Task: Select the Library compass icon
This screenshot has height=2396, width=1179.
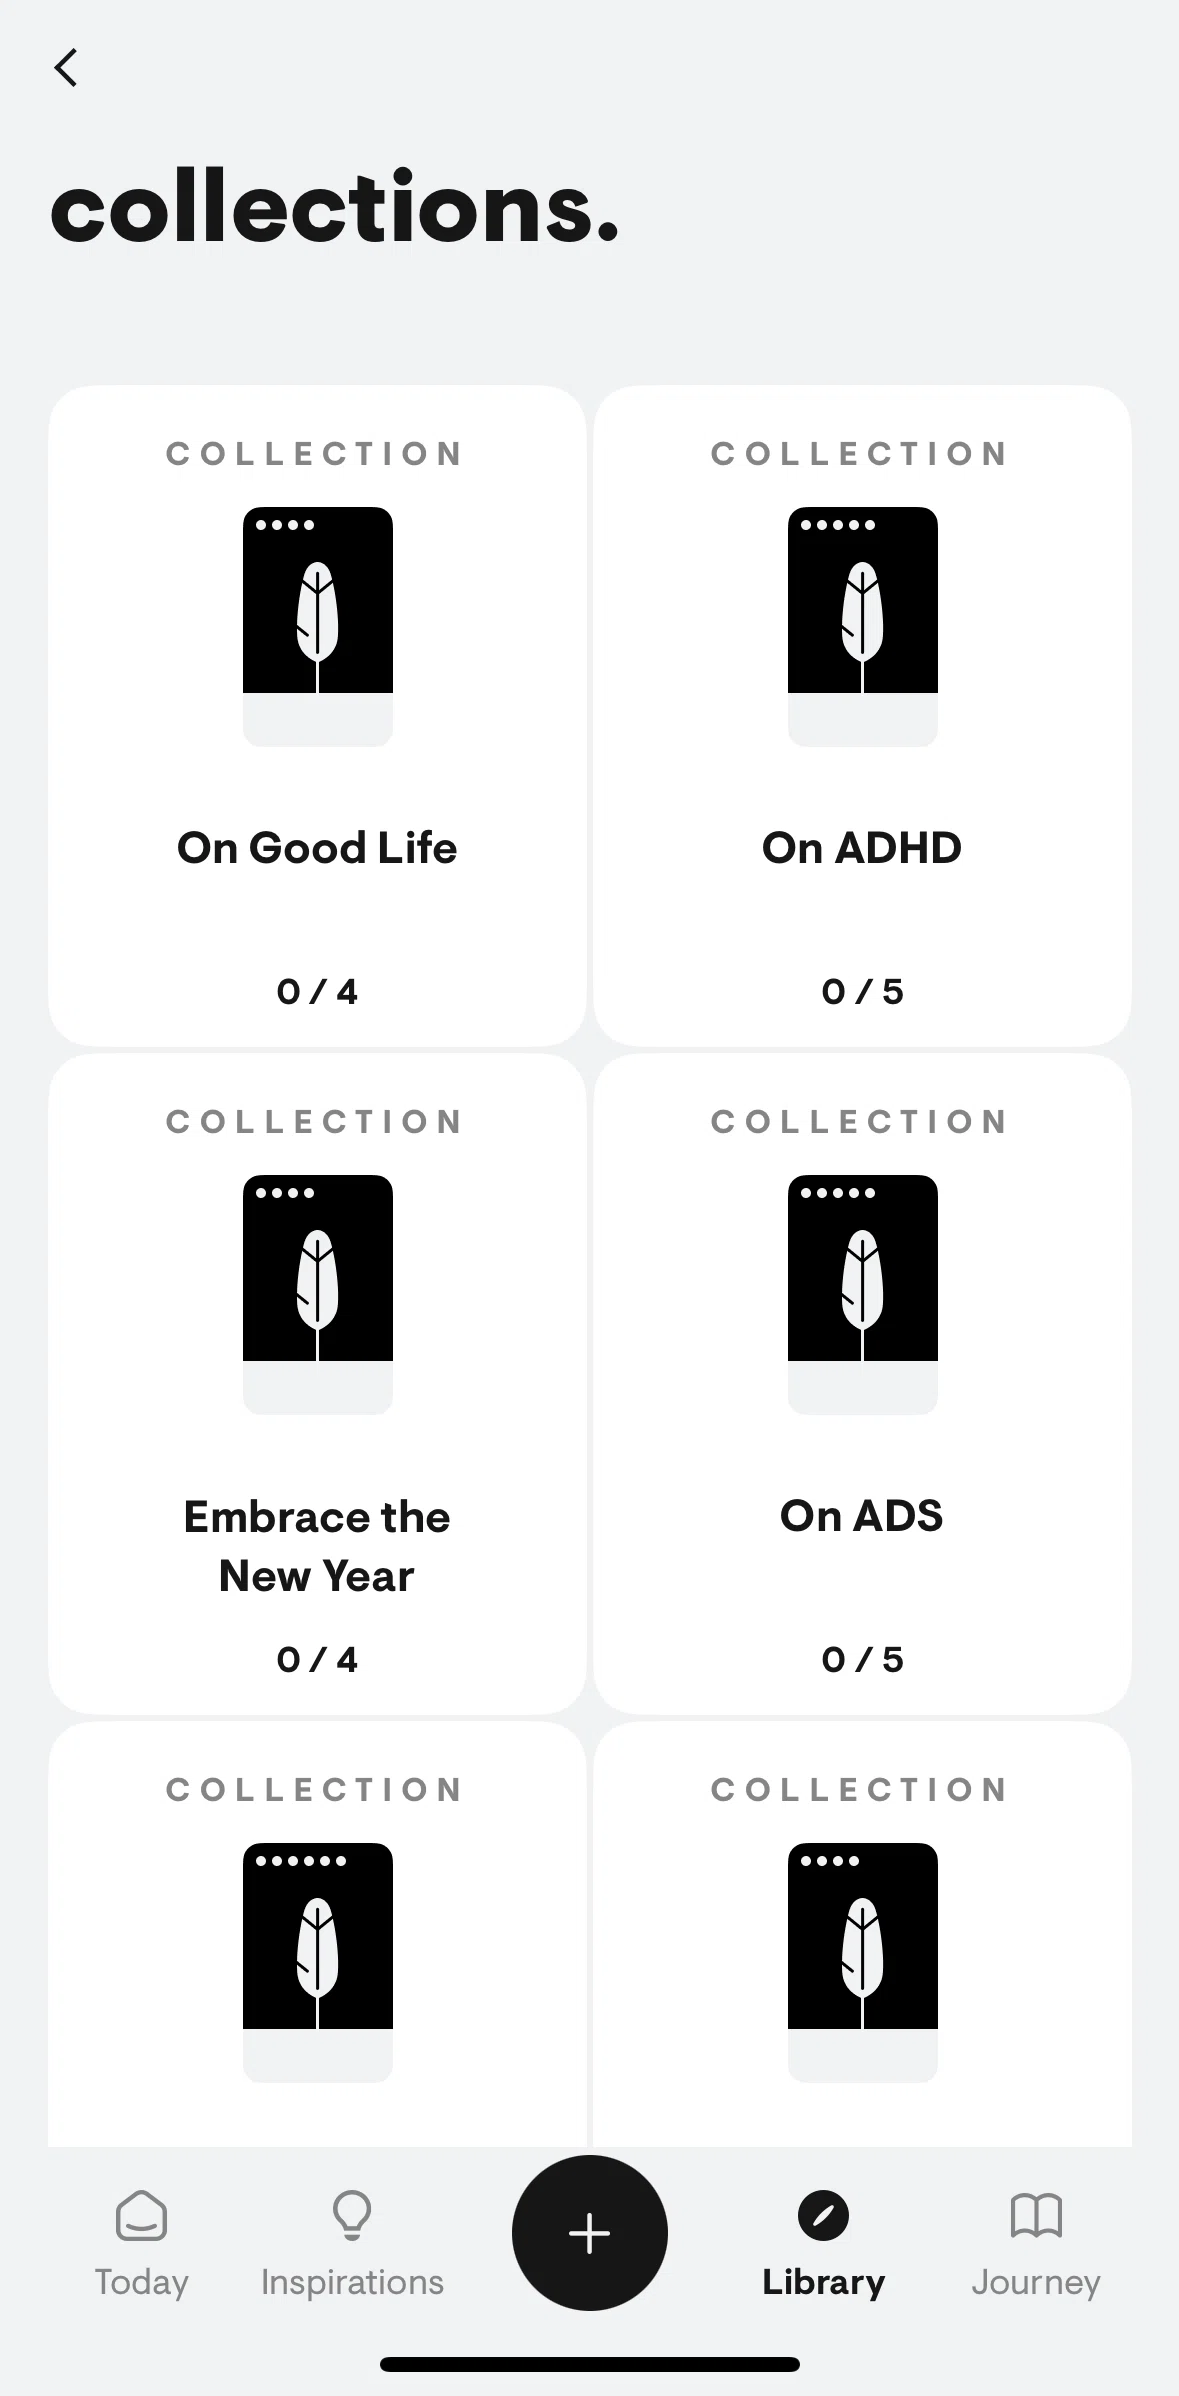Action: (x=823, y=2215)
